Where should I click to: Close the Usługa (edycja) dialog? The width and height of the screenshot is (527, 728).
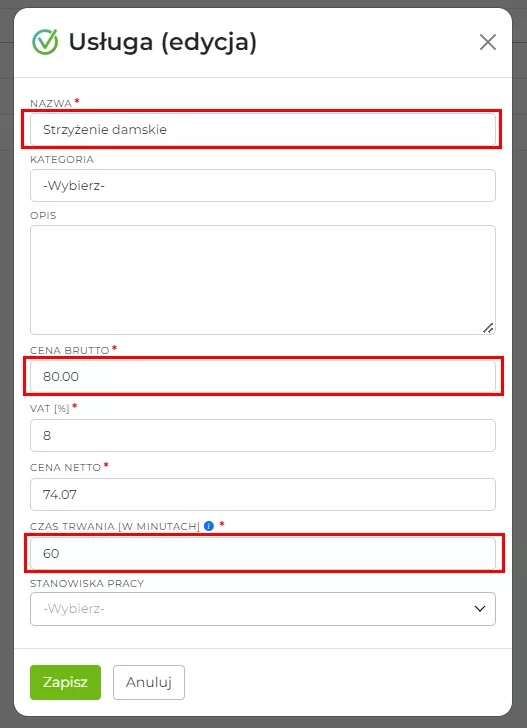(488, 42)
